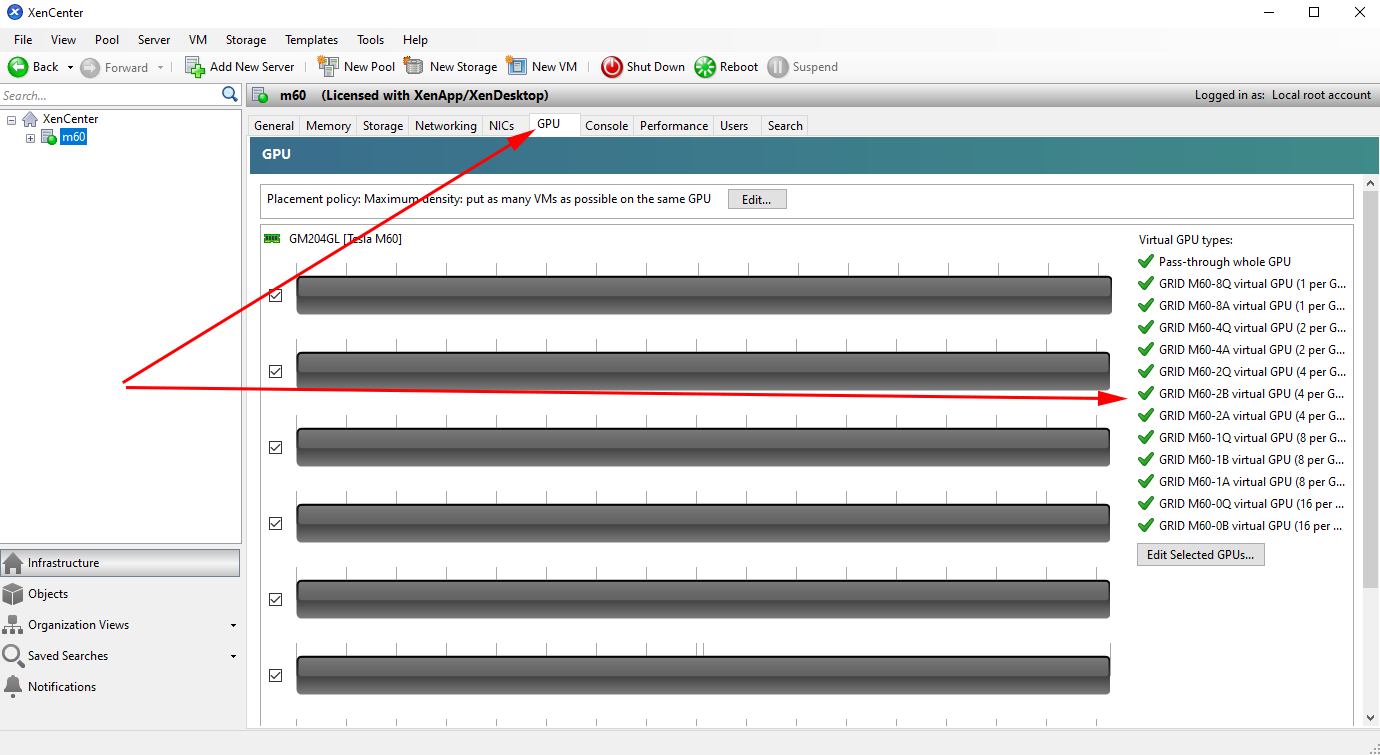
Task: Expand the m60 server tree node
Action: click(30, 138)
